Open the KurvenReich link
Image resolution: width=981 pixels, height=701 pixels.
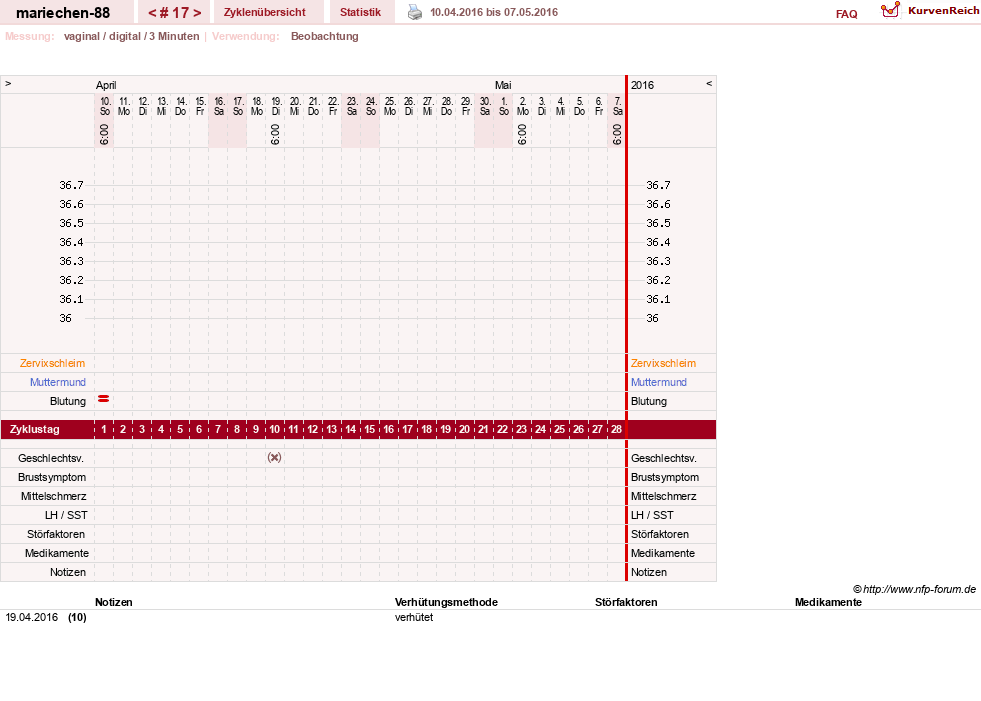tap(943, 11)
